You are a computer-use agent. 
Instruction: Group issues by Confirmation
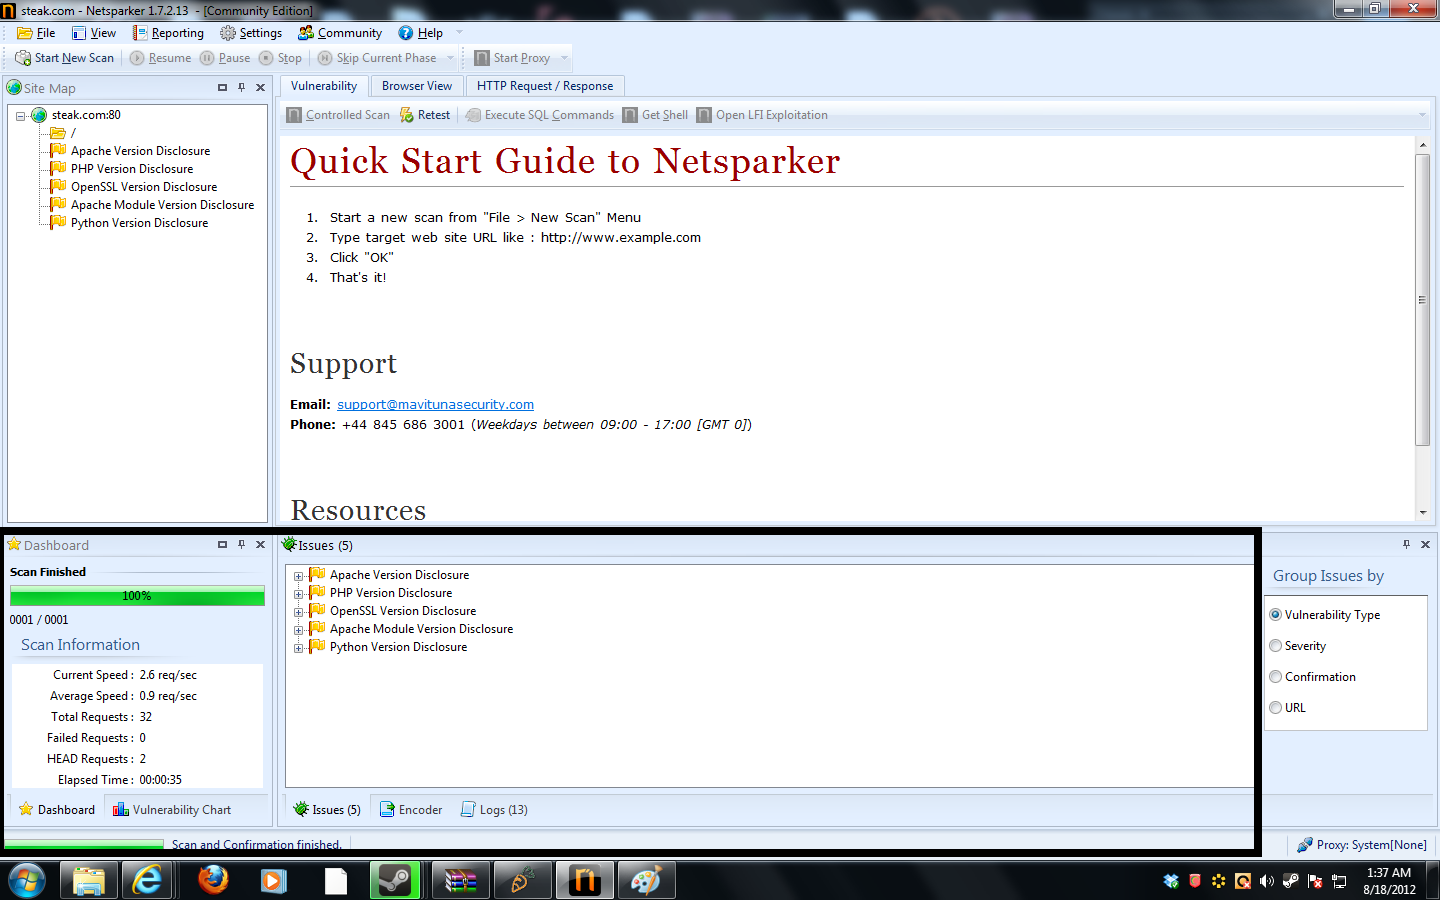[1276, 677]
